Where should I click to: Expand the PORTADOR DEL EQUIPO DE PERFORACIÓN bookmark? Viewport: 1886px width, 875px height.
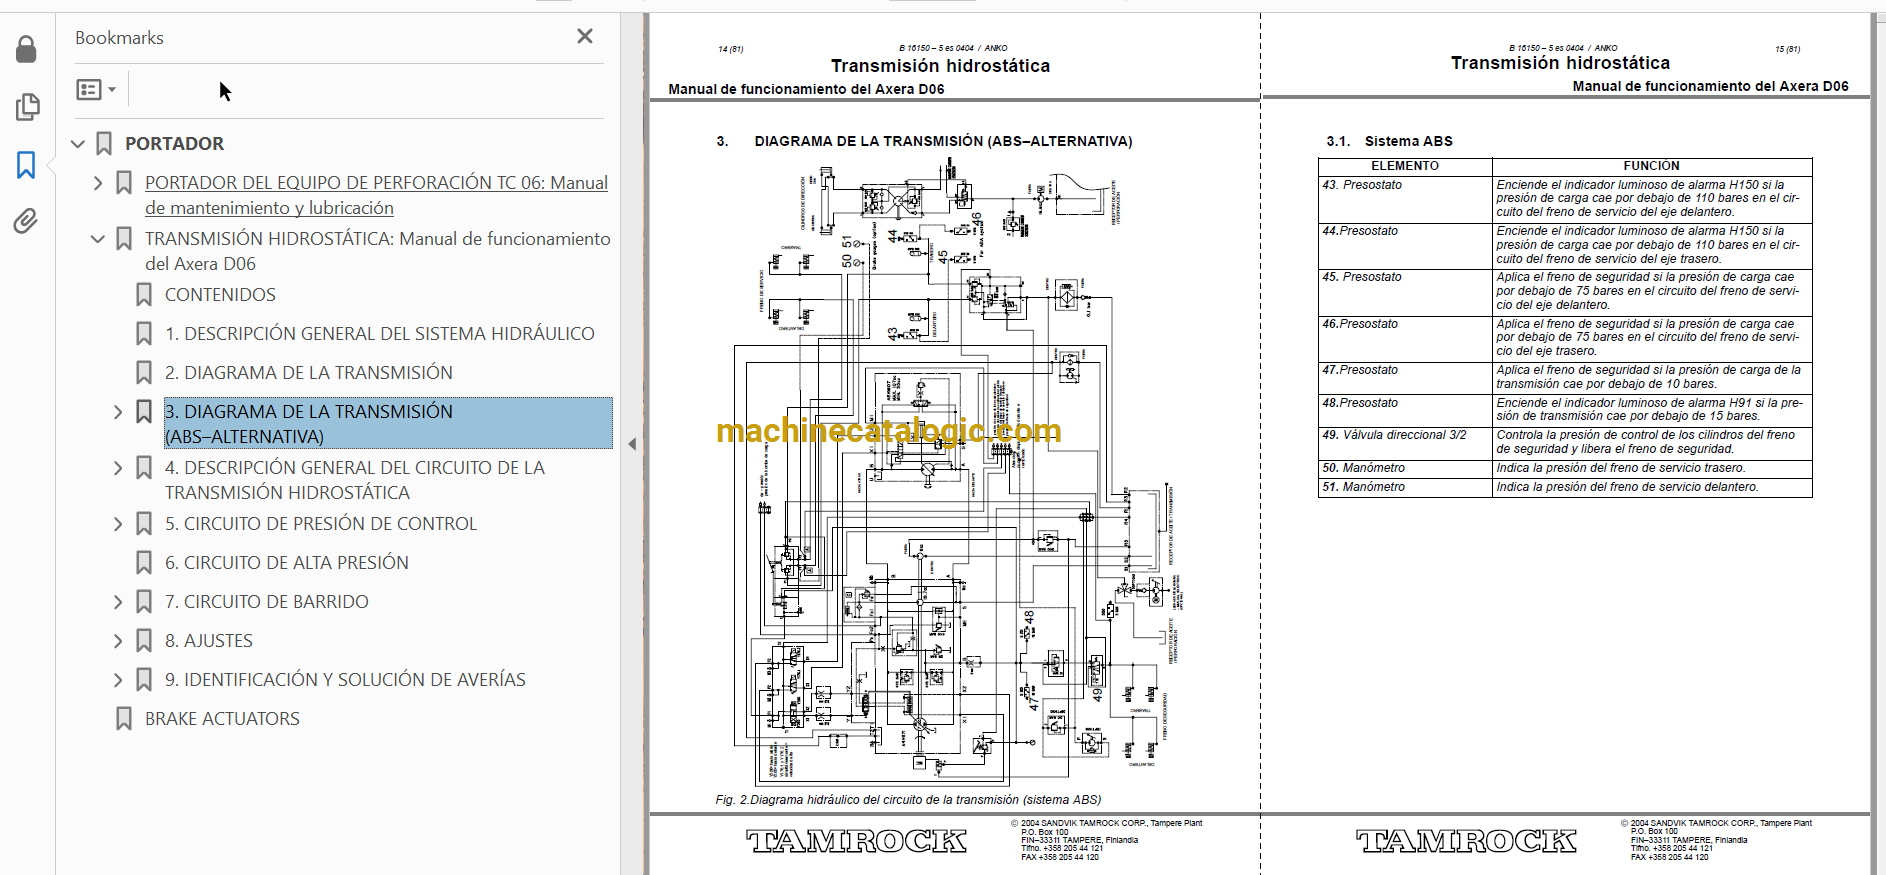pos(98,183)
